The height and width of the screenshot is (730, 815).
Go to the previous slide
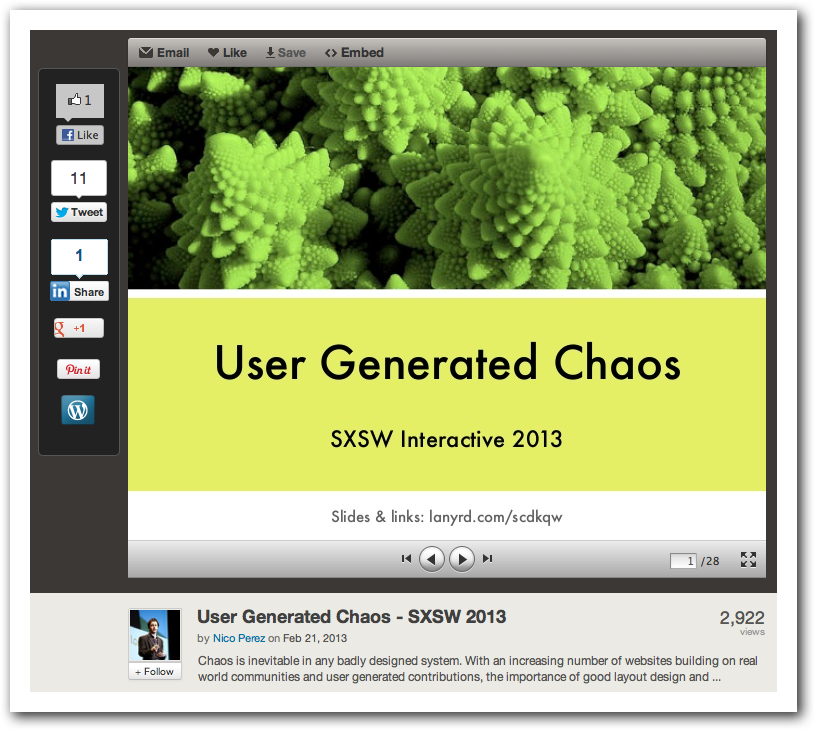point(431,559)
